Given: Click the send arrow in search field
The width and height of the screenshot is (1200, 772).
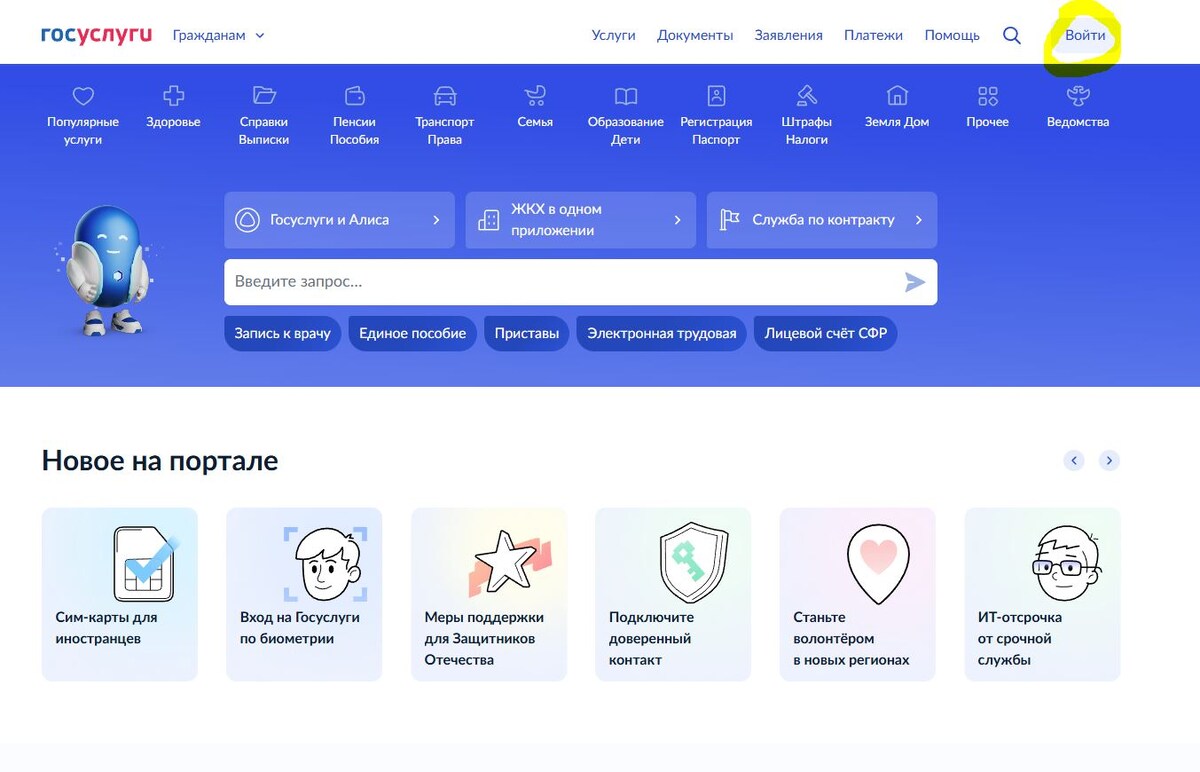Looking at the screenshot, I should (x=915, y=282).
